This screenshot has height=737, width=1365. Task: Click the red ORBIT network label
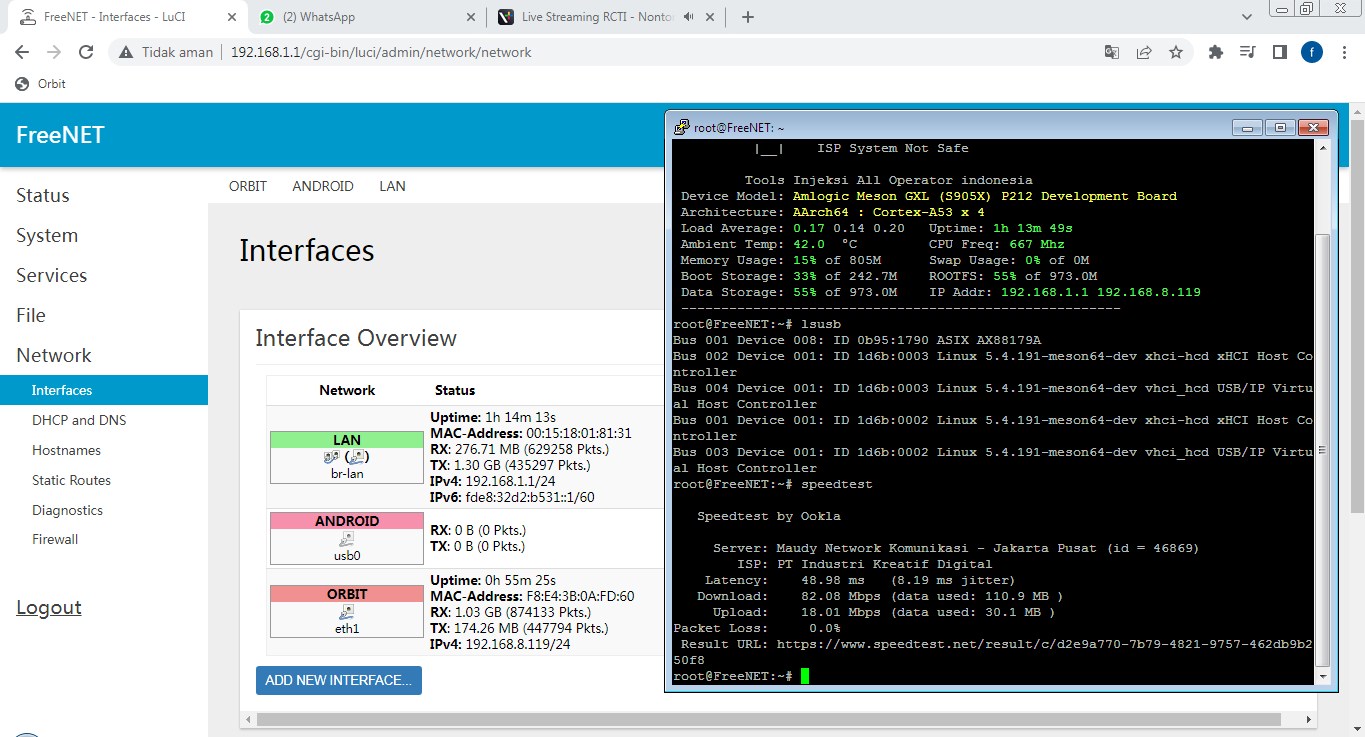click(347, 594)
